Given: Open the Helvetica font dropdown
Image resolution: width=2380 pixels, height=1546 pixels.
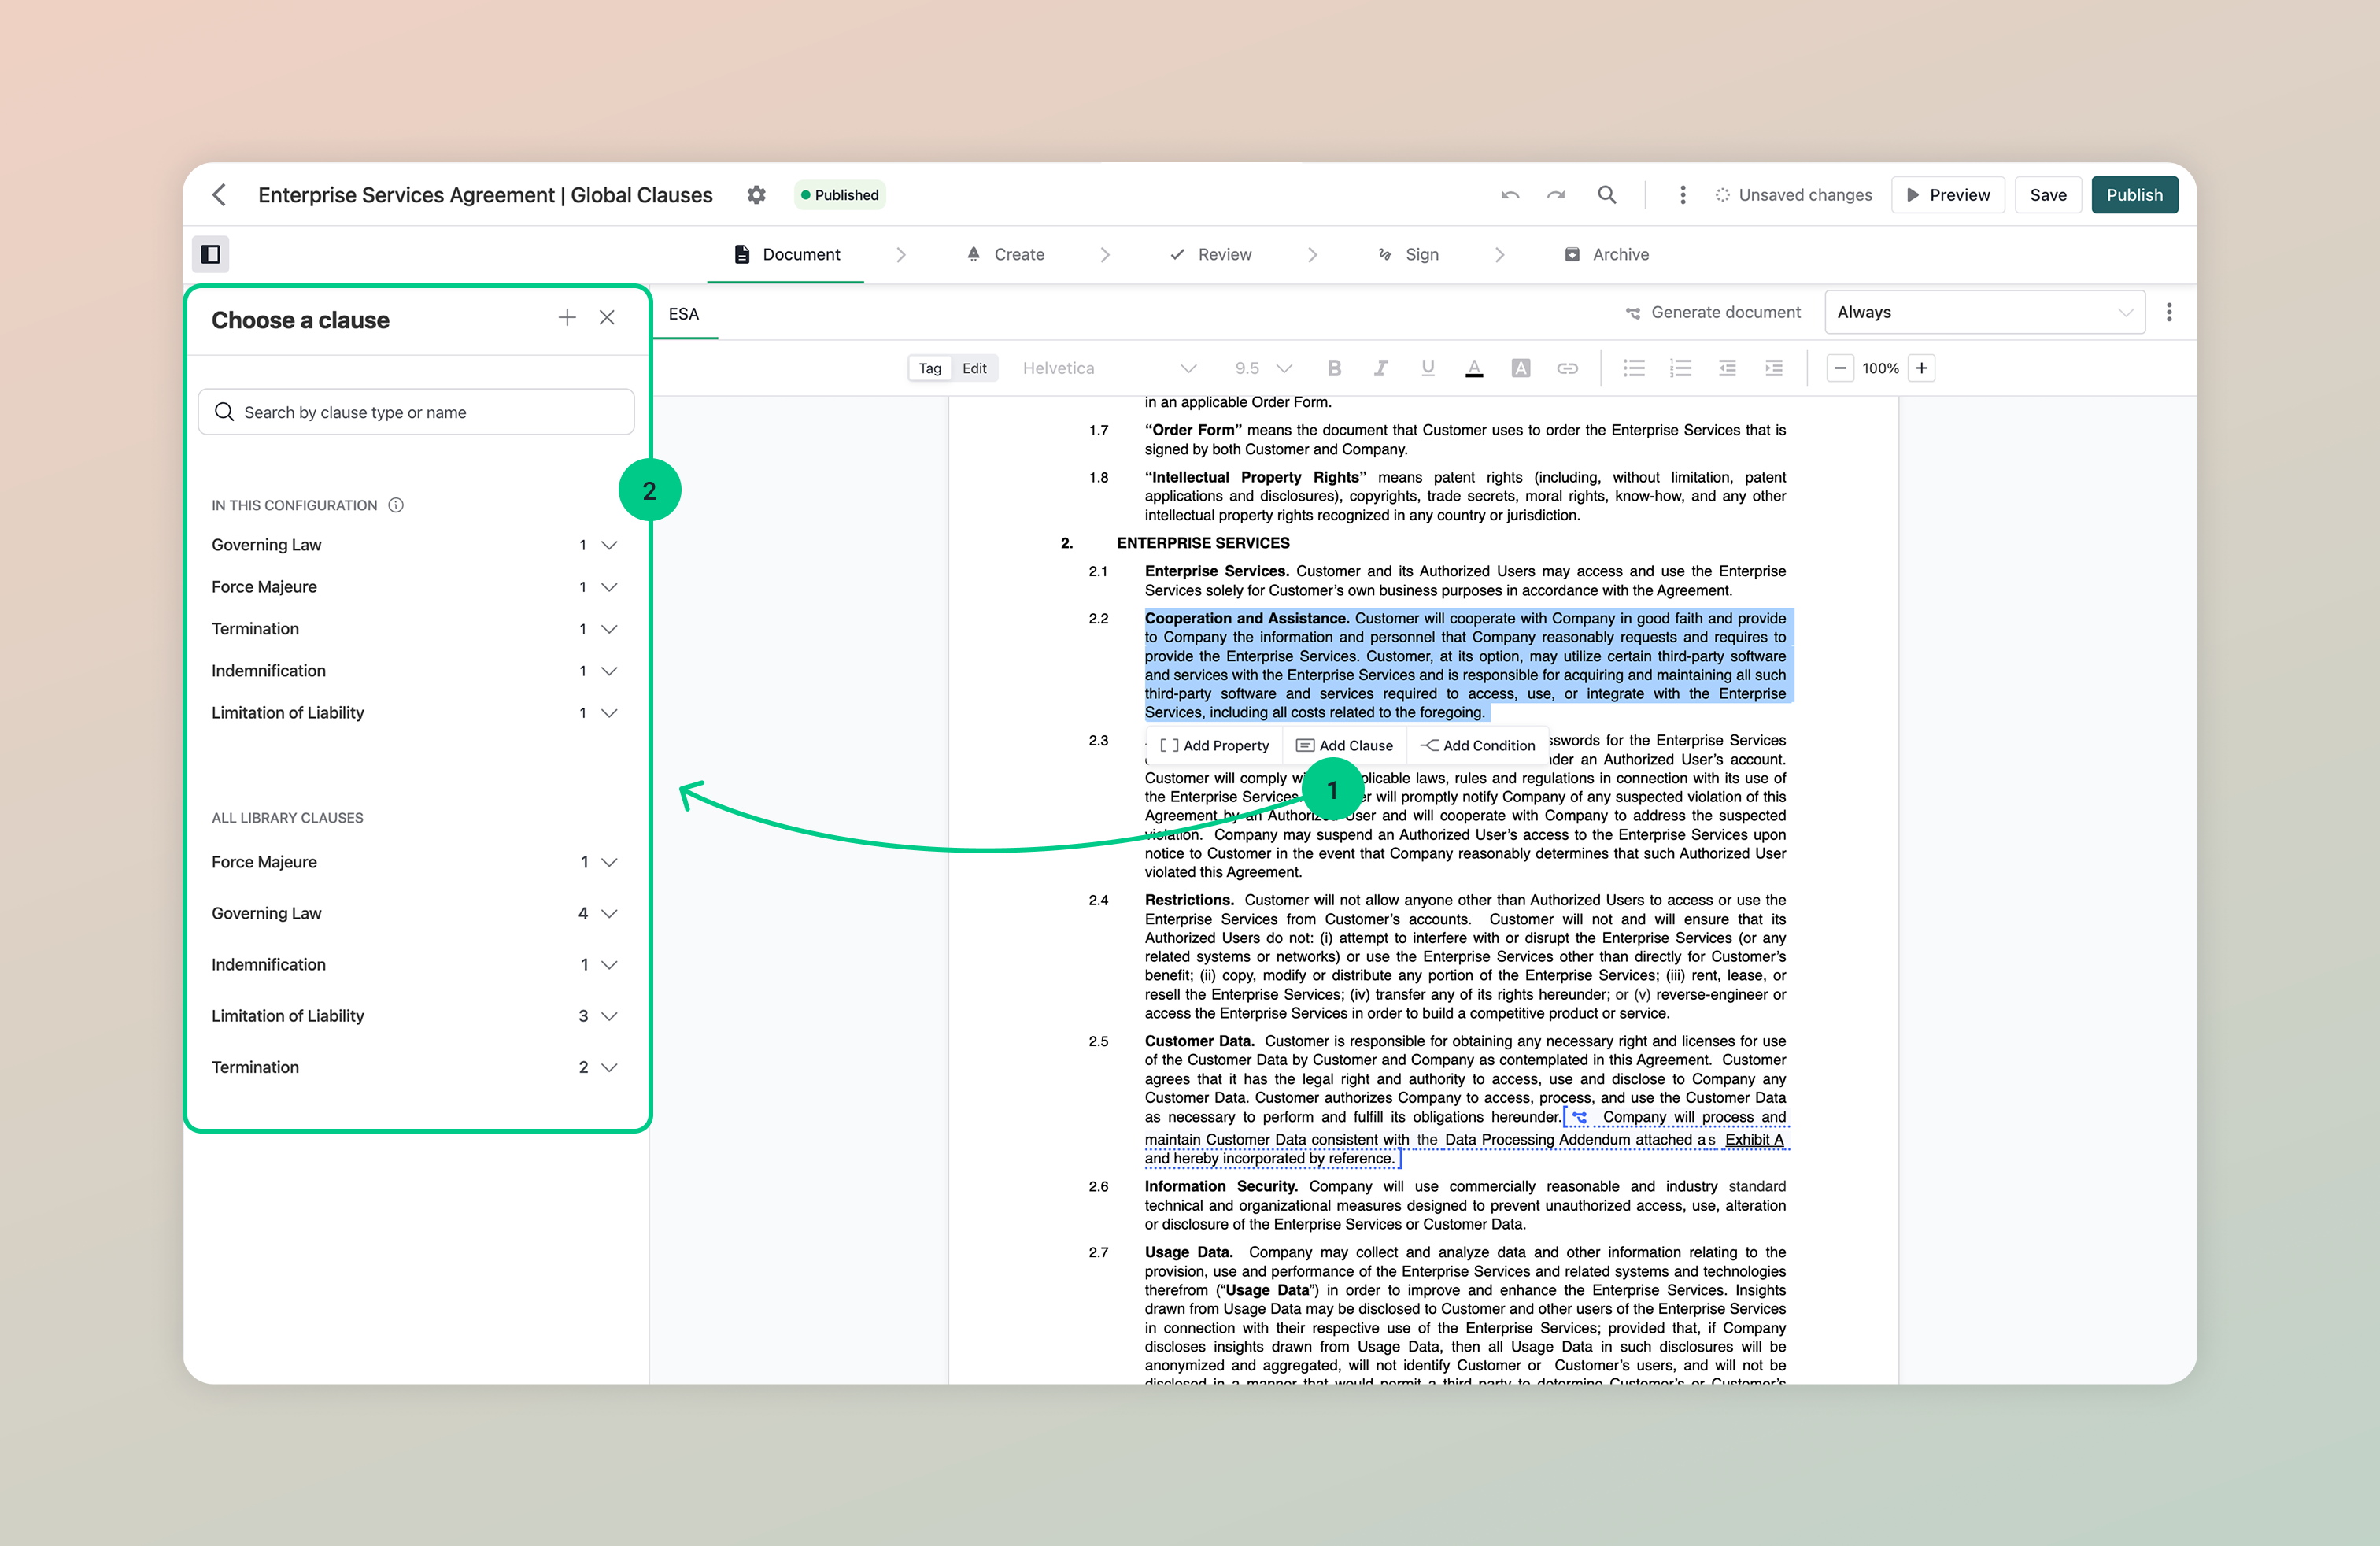Looking at the screenshot, I should [x=1109, y=368].
